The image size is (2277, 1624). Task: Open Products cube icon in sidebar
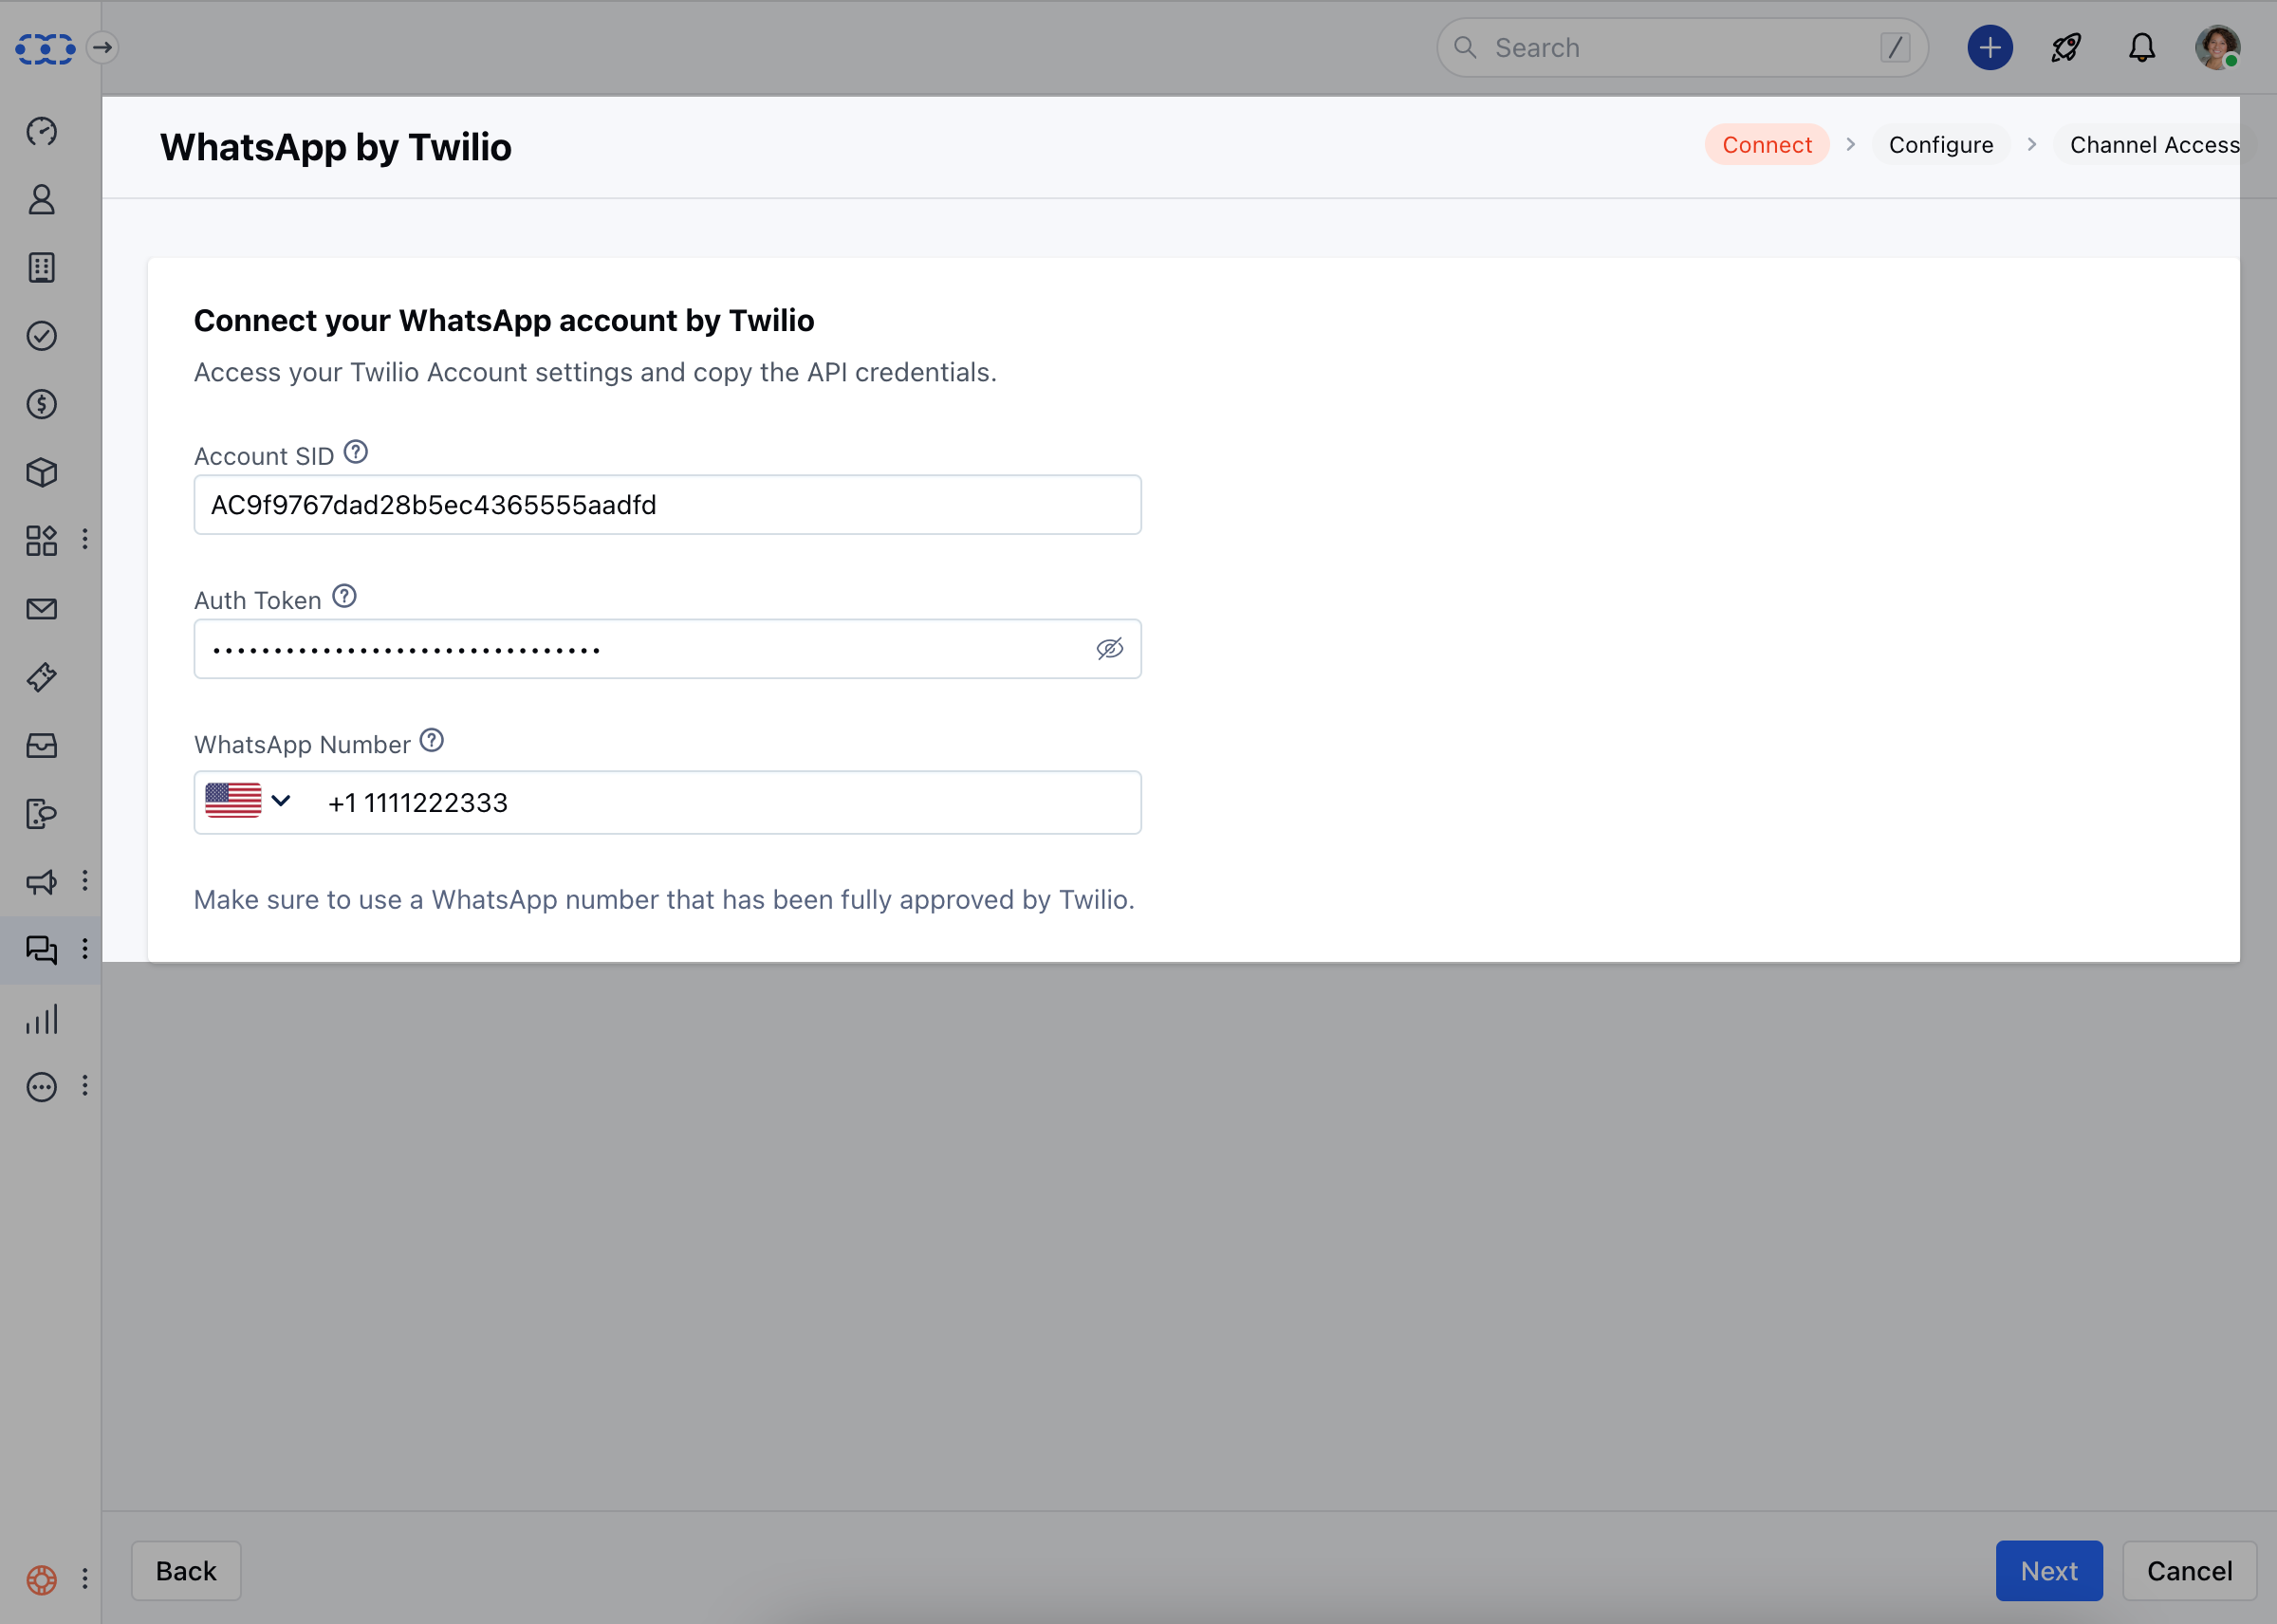coord(42,472)
